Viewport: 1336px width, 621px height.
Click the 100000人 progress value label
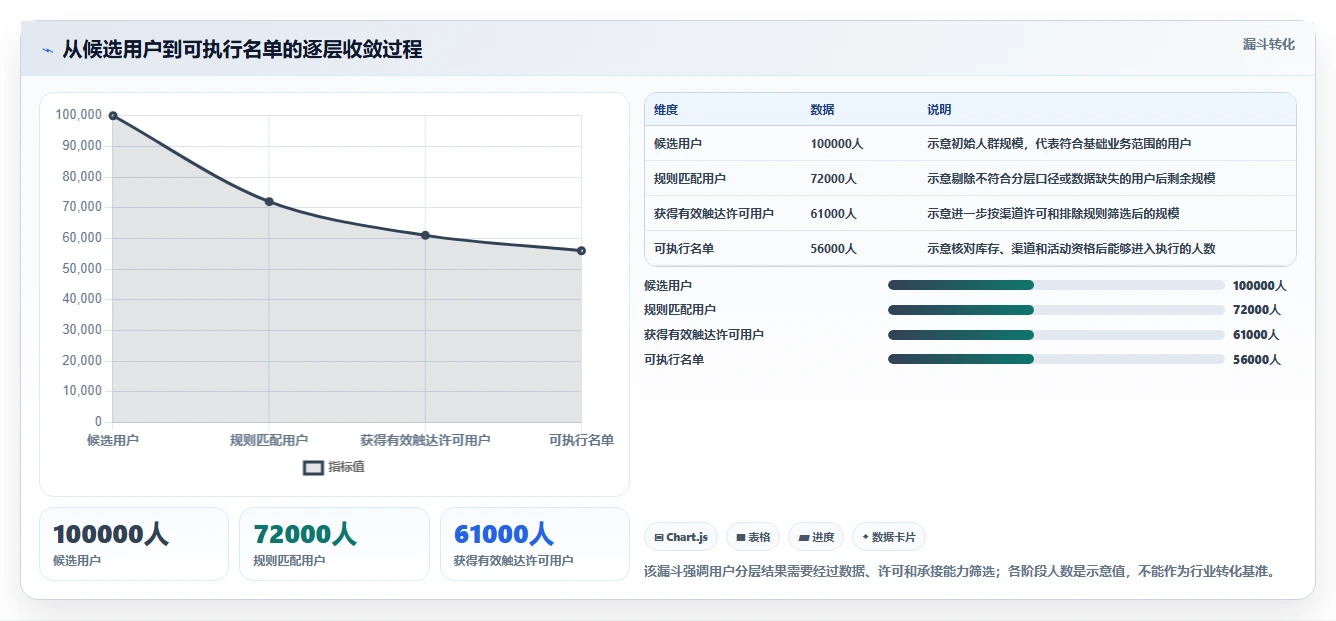coord(1259,286)
